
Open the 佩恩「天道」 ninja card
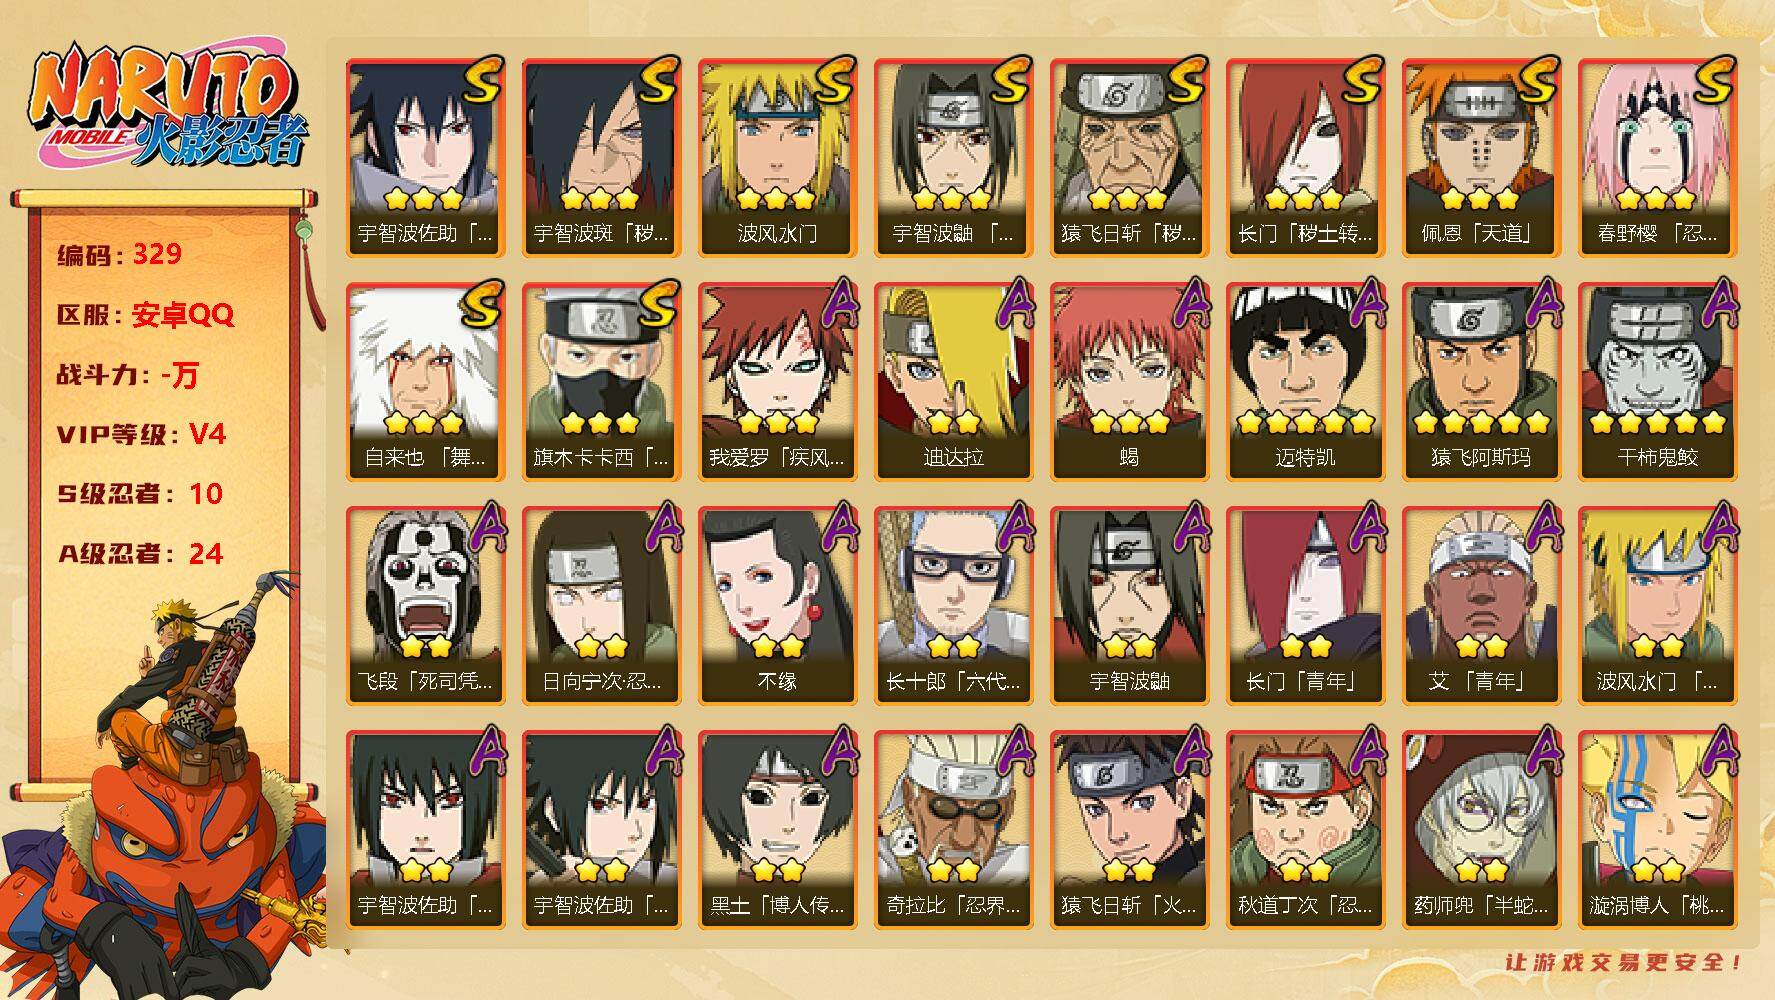pyautogui.click(x=1481, y=157)
